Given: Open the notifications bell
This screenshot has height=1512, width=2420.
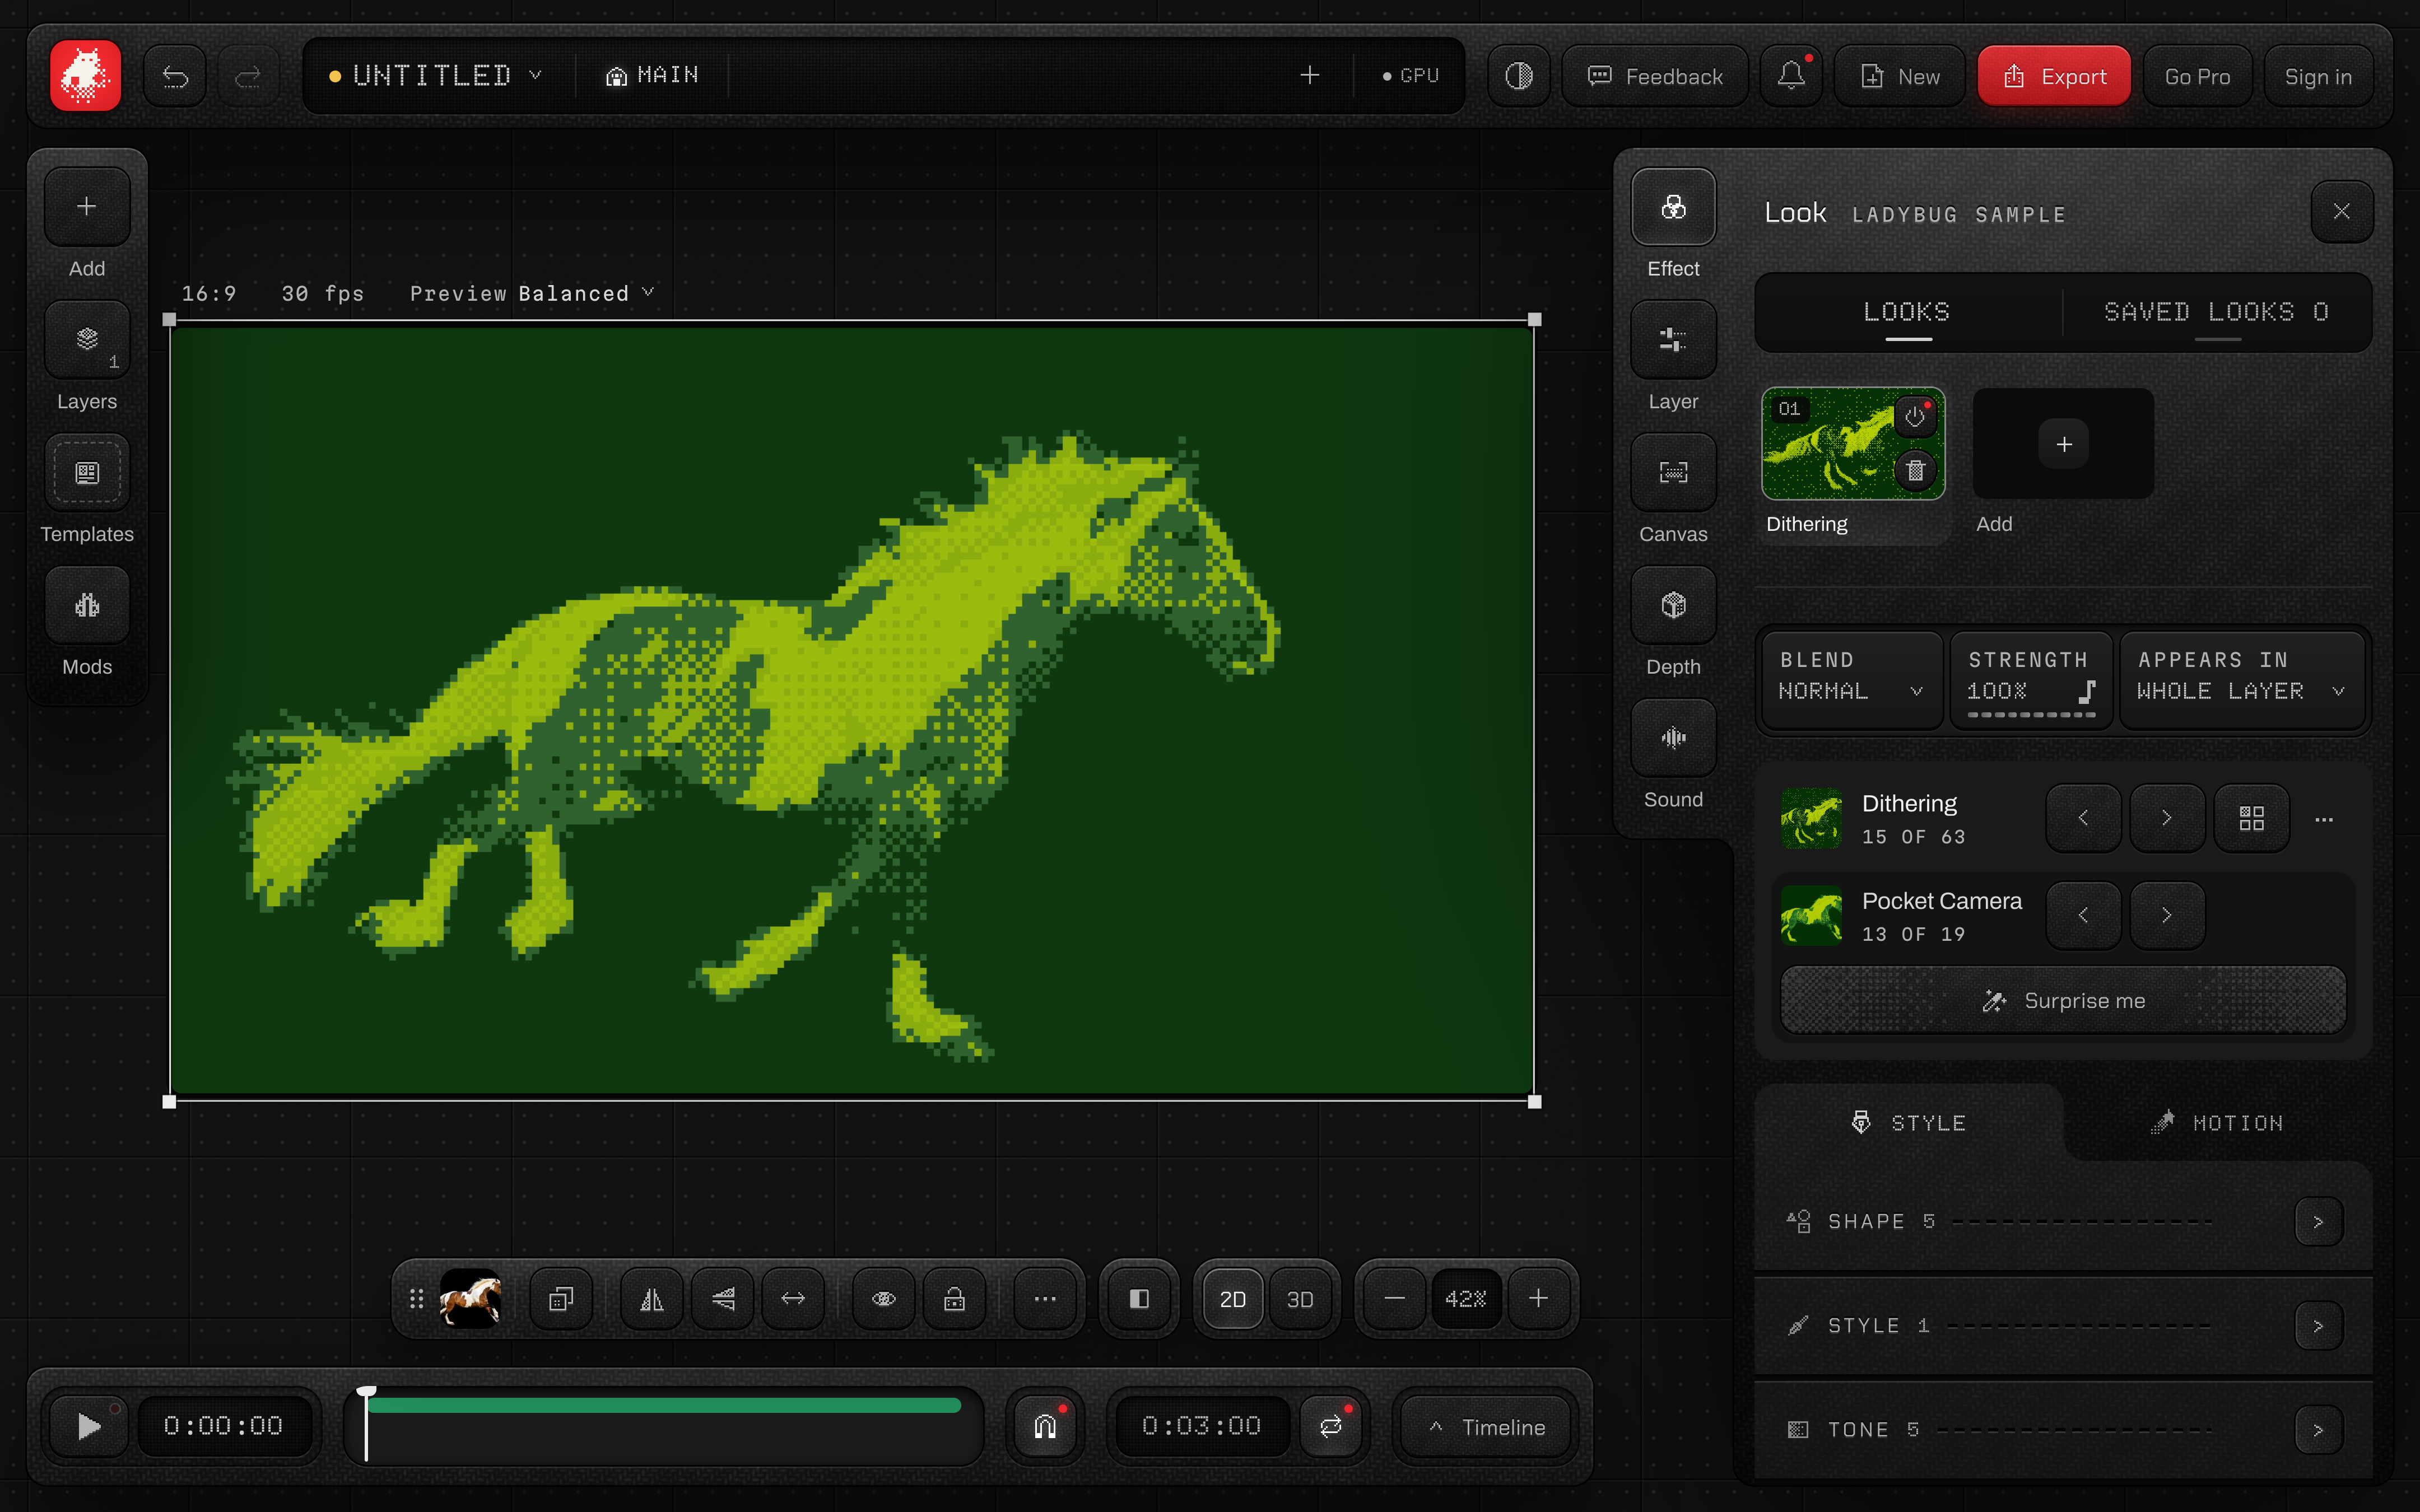Looking at the screenshot, I should click(1791, 76).
